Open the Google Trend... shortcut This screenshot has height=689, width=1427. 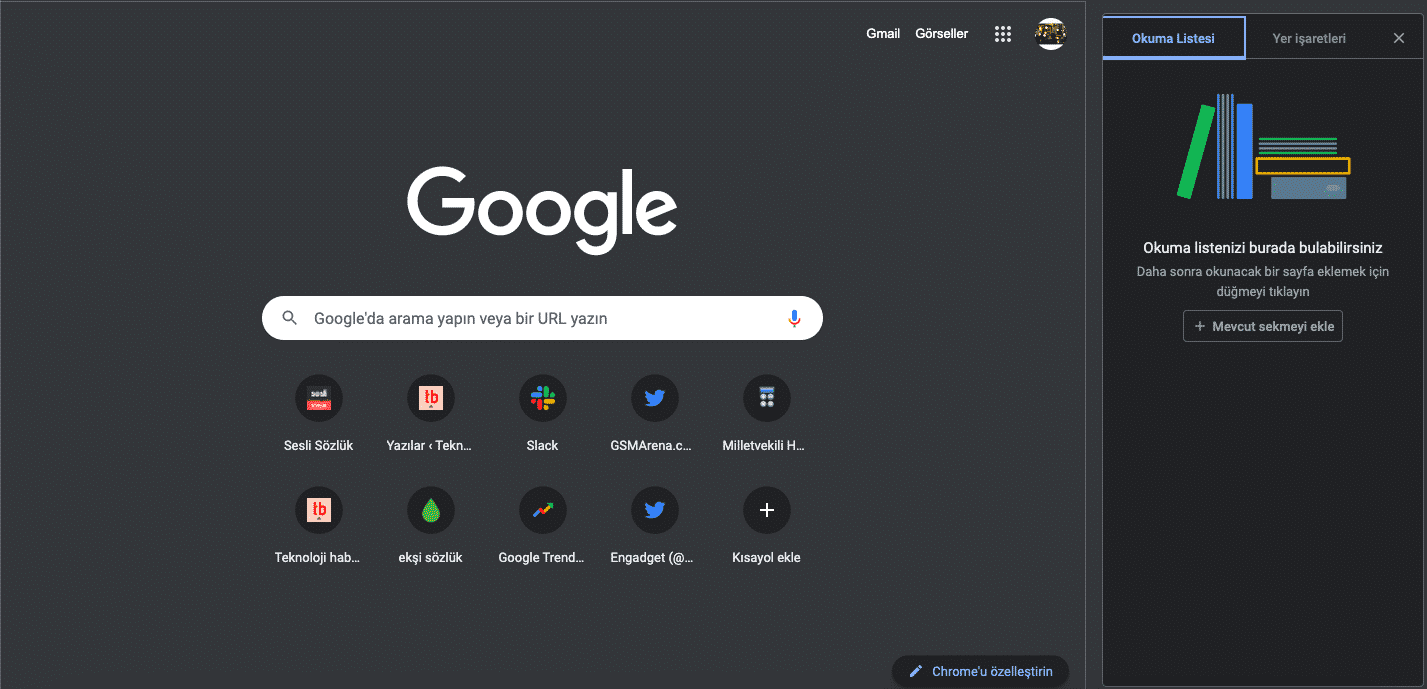(542, 527)
